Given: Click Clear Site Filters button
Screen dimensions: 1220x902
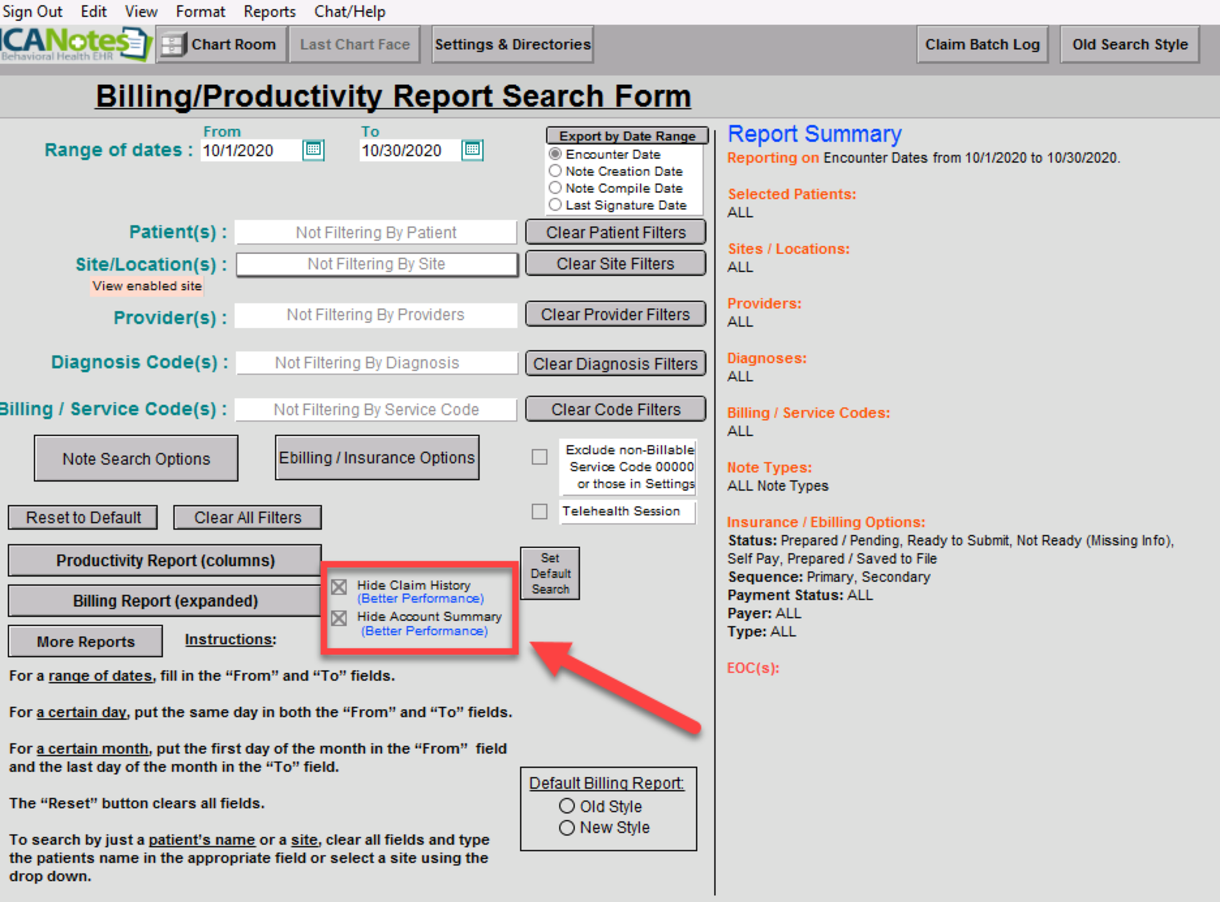Looking at the screenshot, I should click(616, 264).
